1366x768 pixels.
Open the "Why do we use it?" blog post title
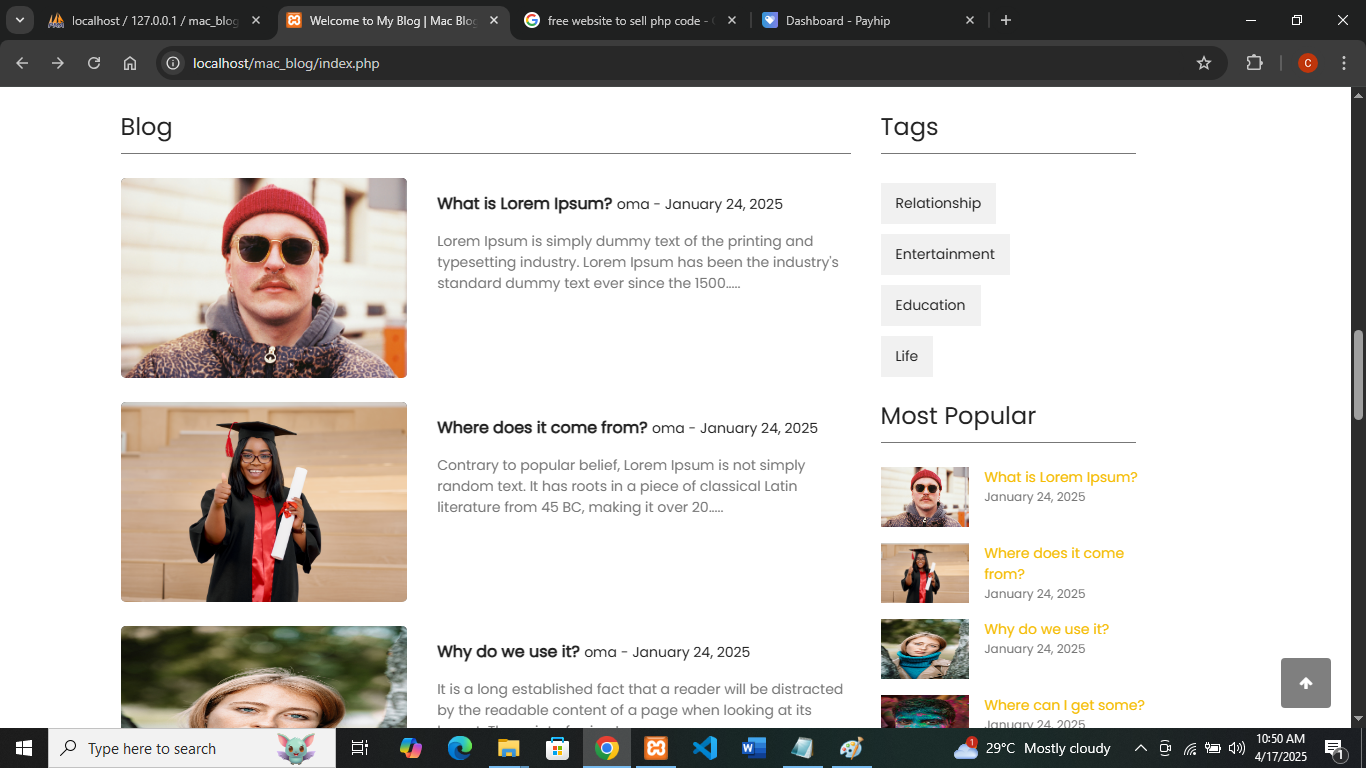click(x=508, y=652)
